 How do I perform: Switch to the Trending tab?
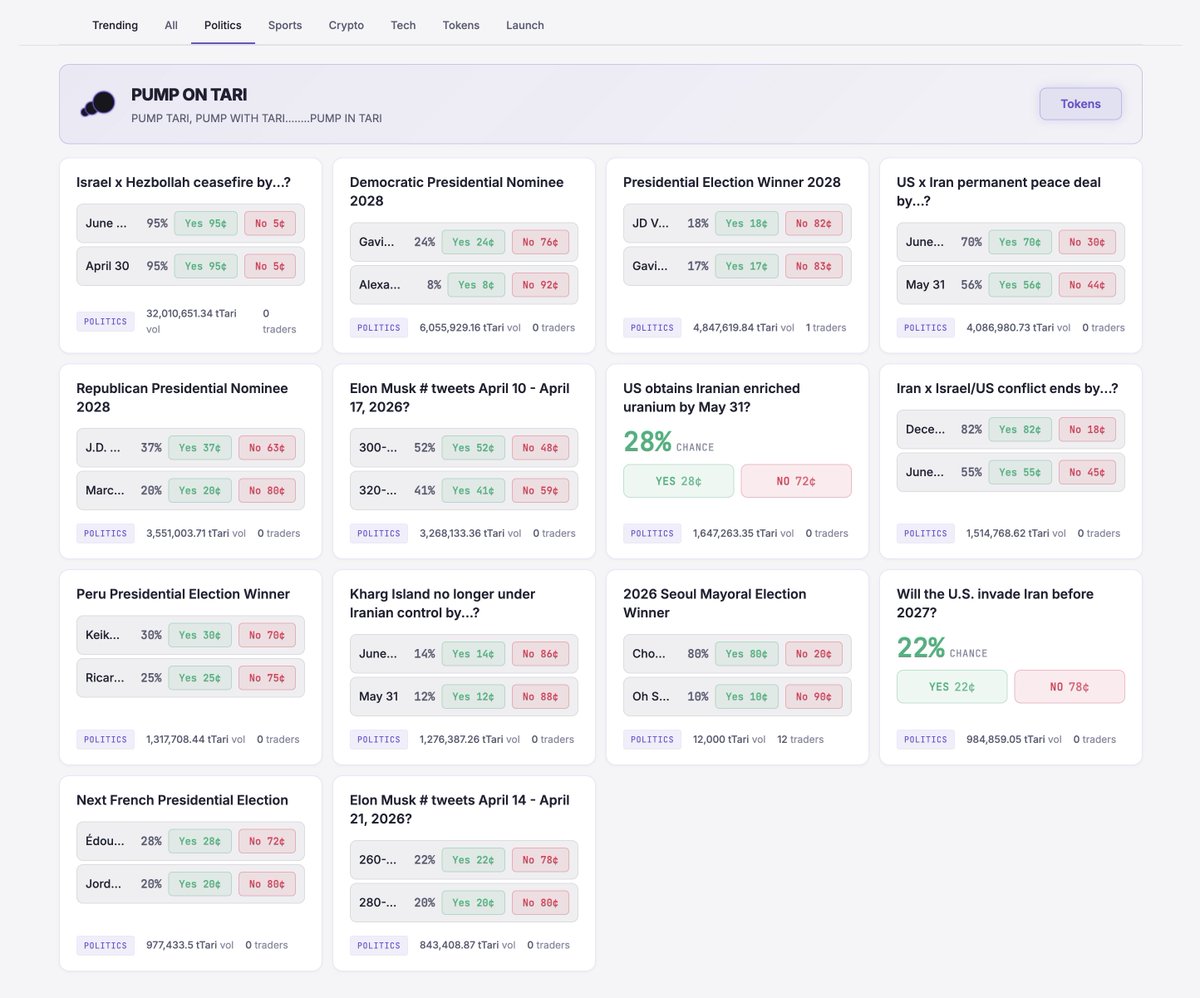115,25
